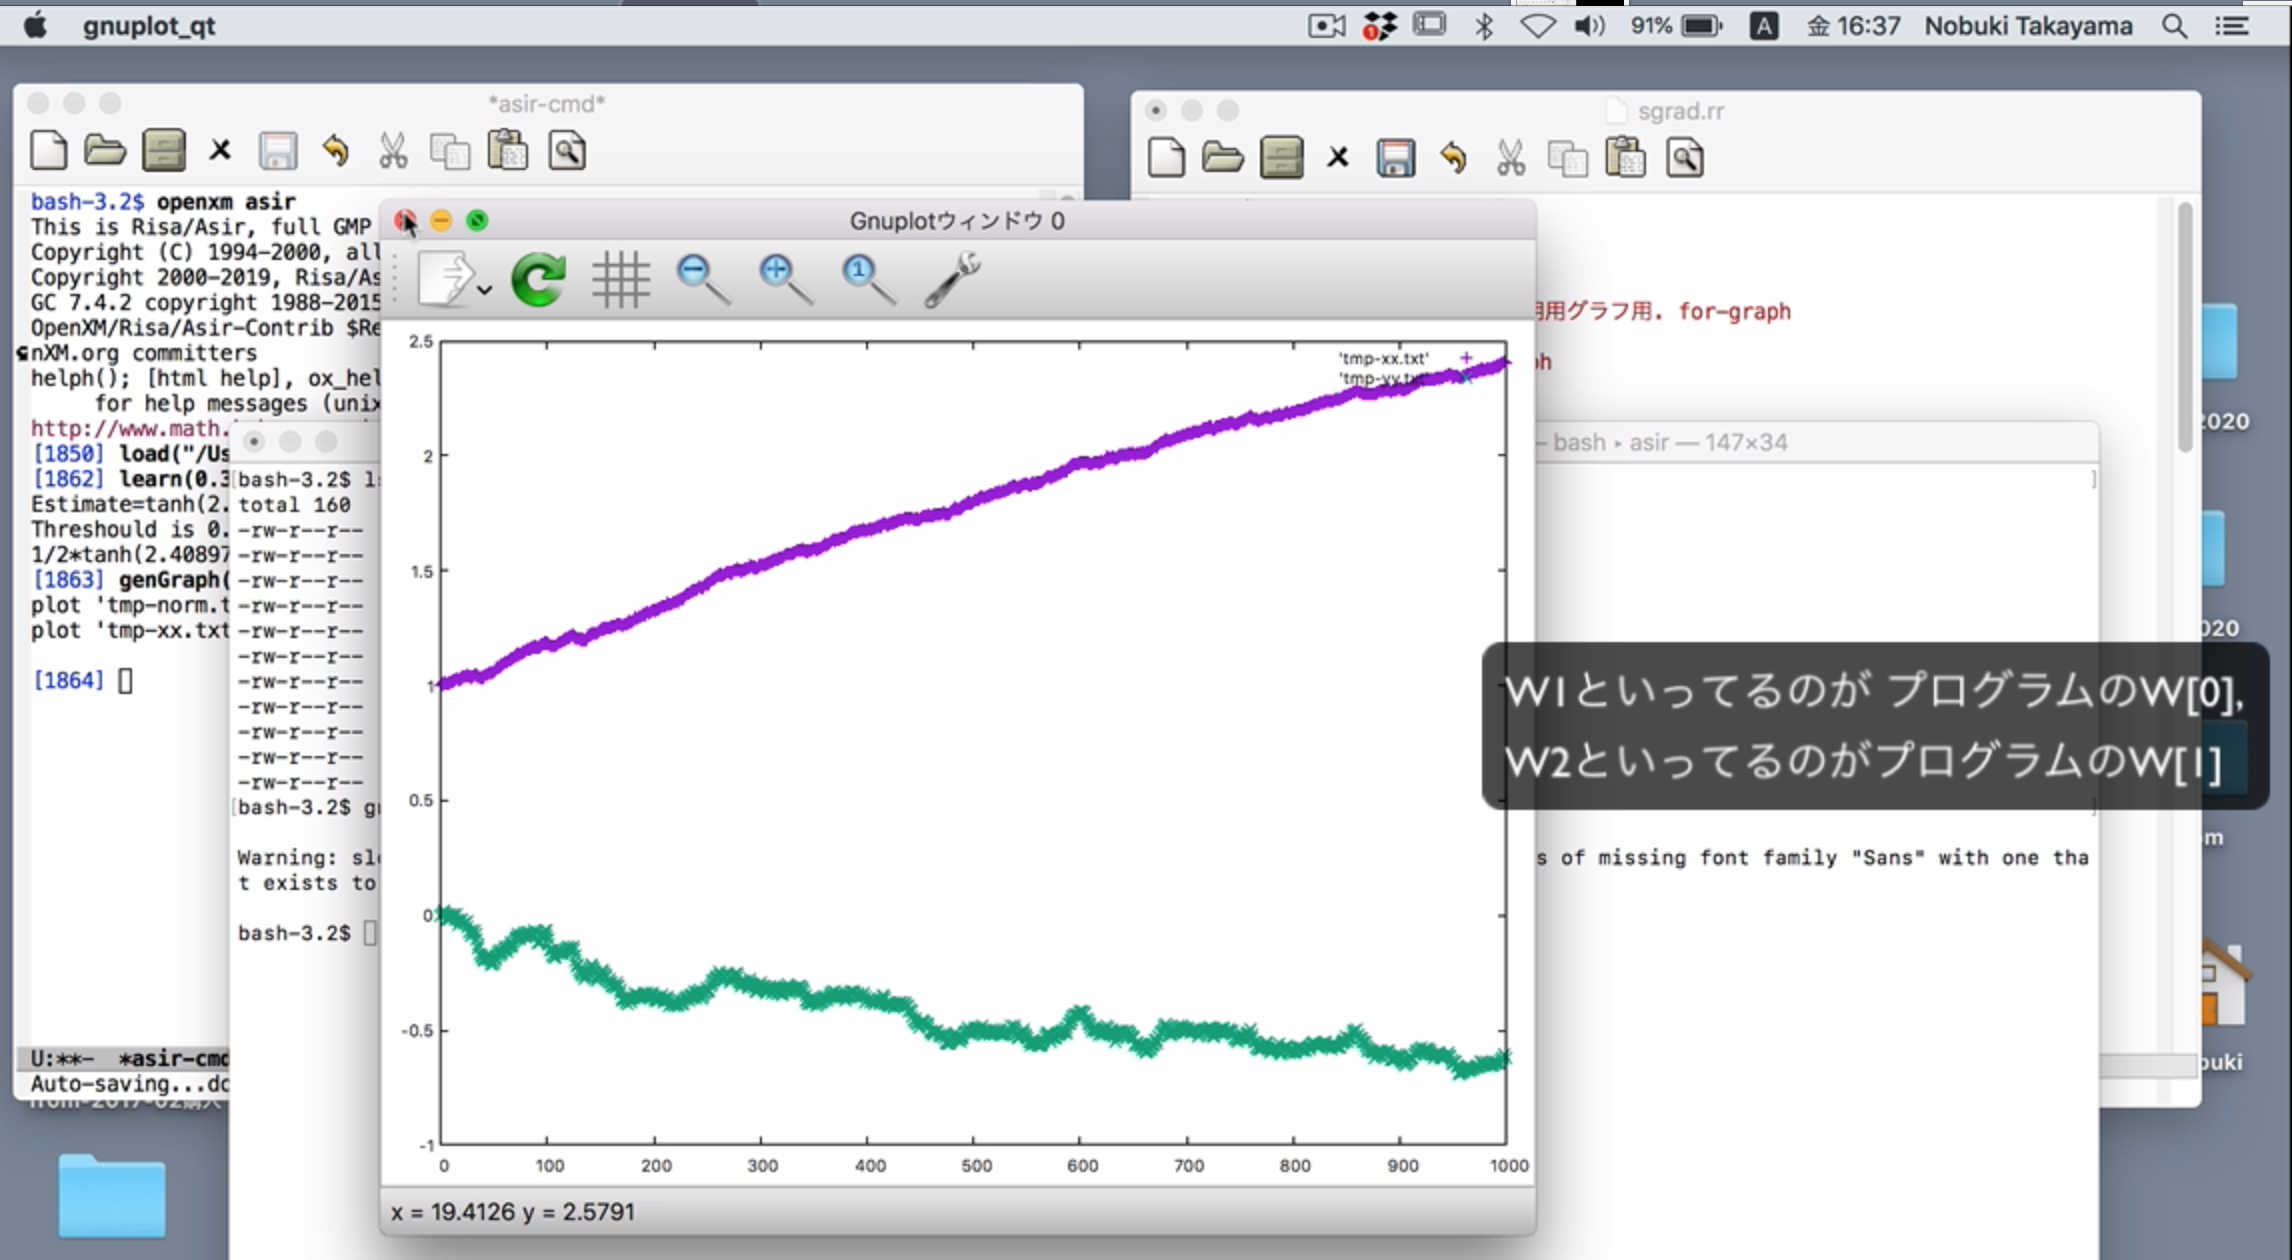The height and width of the screenshot is (1260, 2292).
Task: Open gnuplot settings wrench icon
Action: click(x=952, y=279)
